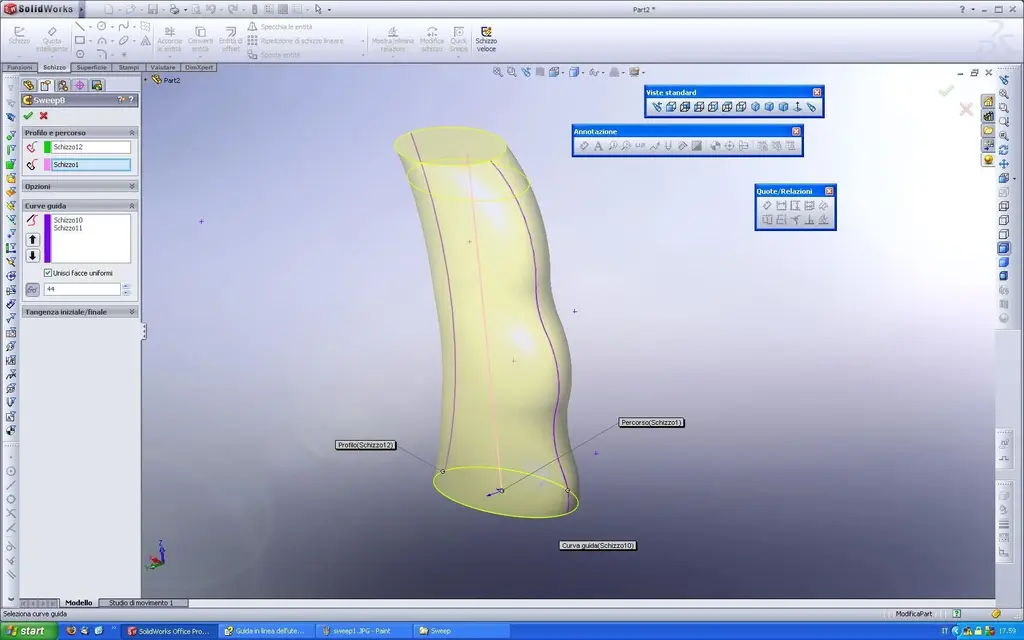1024x640 pixels.
Task: Cancel the sweep with the red X
Action: click(43, 115)
